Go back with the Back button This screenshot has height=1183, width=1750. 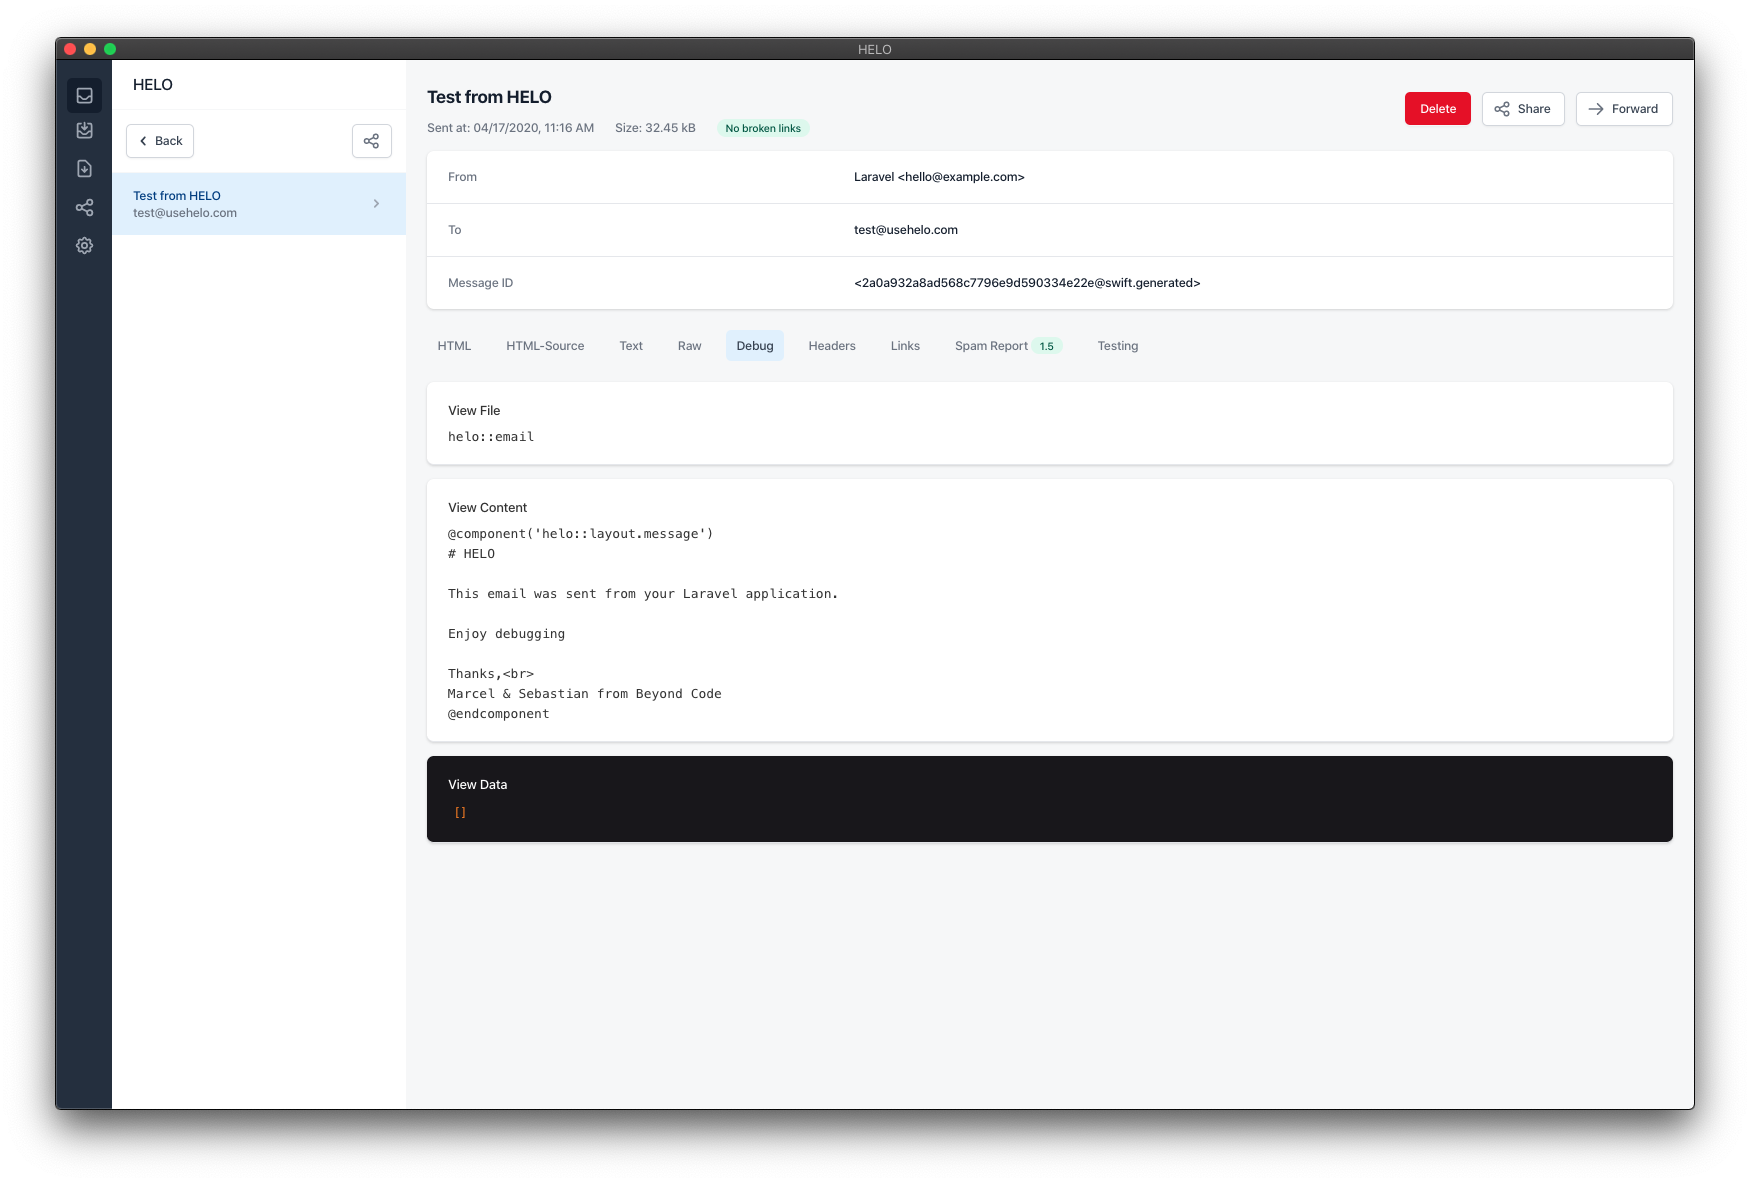160,141
